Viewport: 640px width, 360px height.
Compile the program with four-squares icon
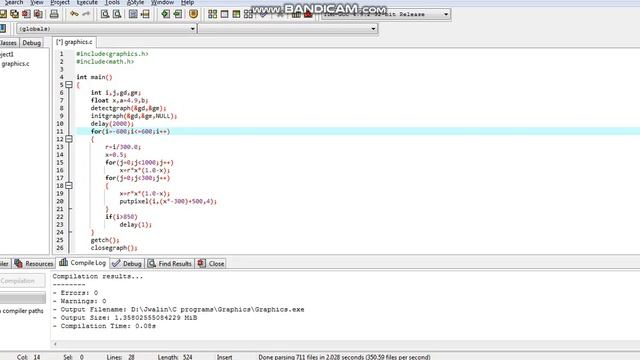click(x=212, y=14)
